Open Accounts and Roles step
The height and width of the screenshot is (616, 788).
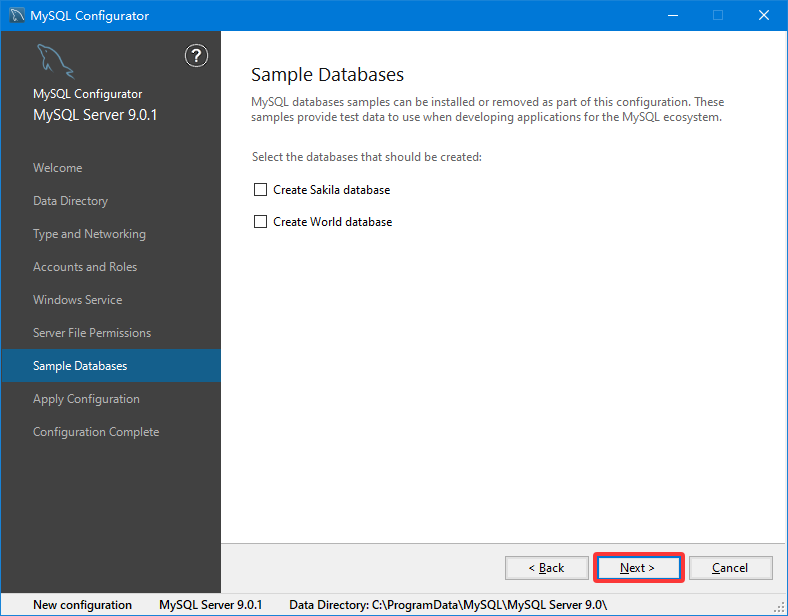point(85,267)
